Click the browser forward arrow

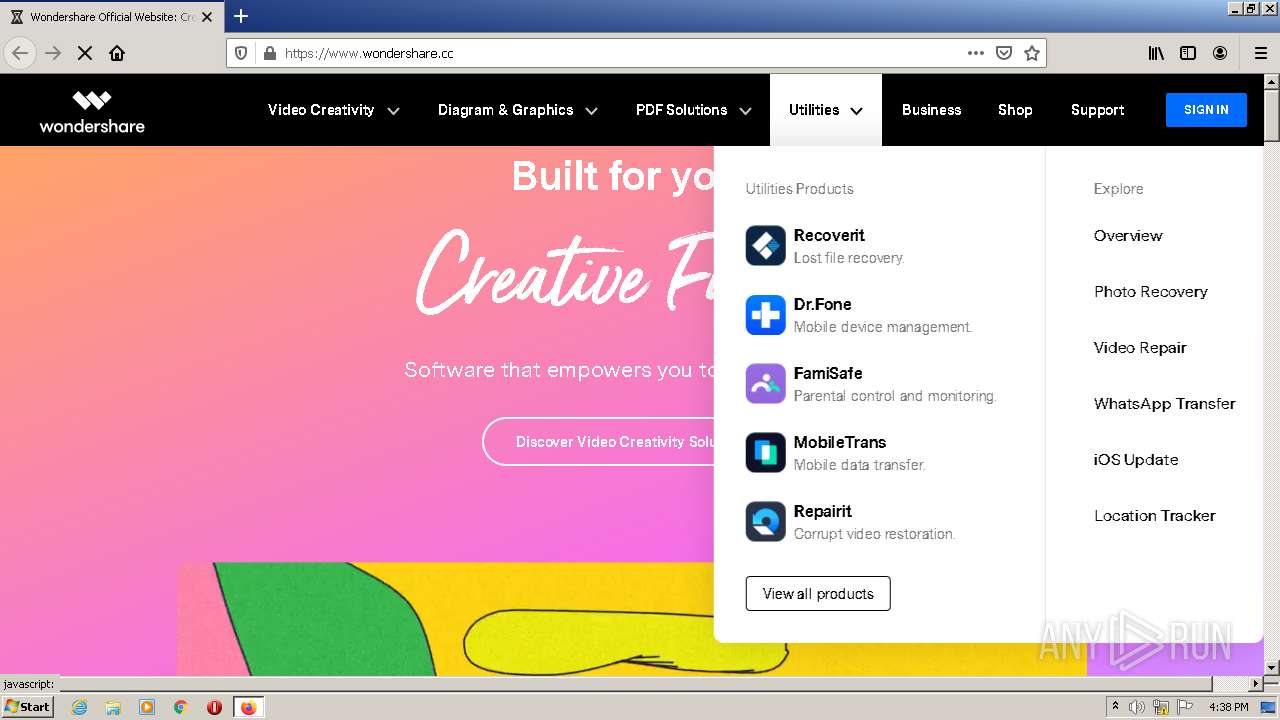pyautogui.click(x=53, y=53)
